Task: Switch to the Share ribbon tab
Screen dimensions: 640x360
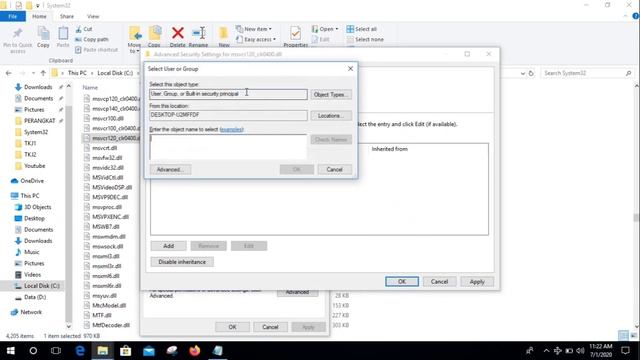Action: click(x=67, y=16)
